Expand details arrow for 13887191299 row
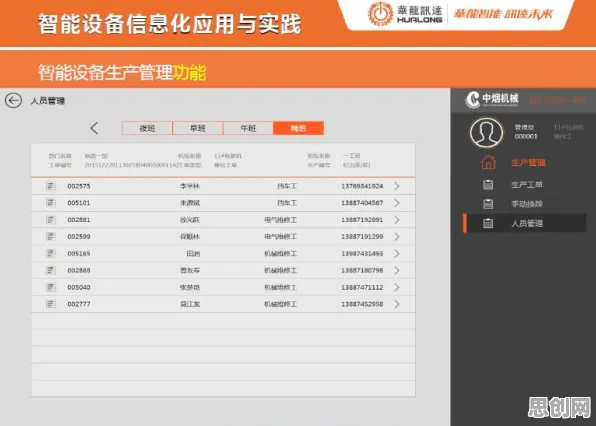 point(397,236)
